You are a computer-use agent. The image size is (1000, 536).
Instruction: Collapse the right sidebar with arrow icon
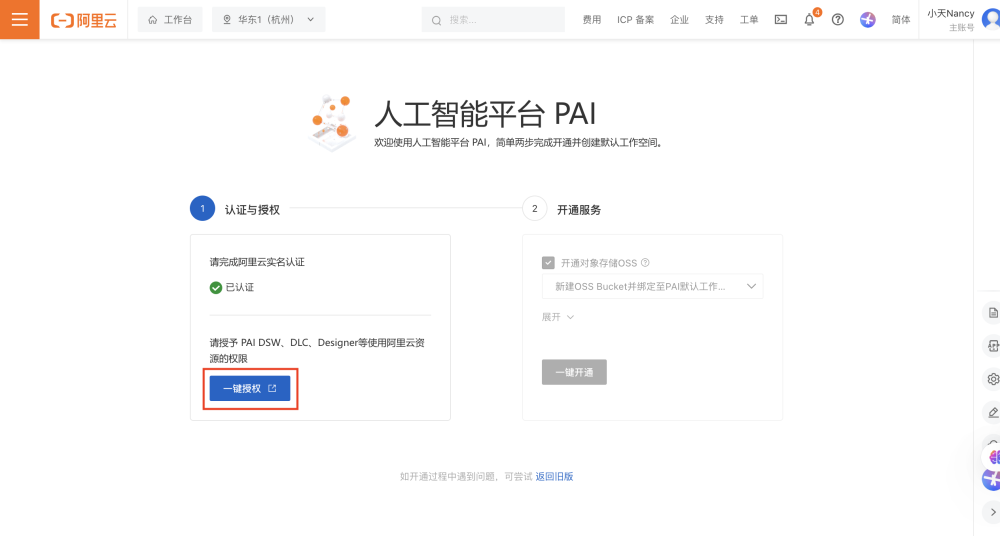click(x=993, y=512)
